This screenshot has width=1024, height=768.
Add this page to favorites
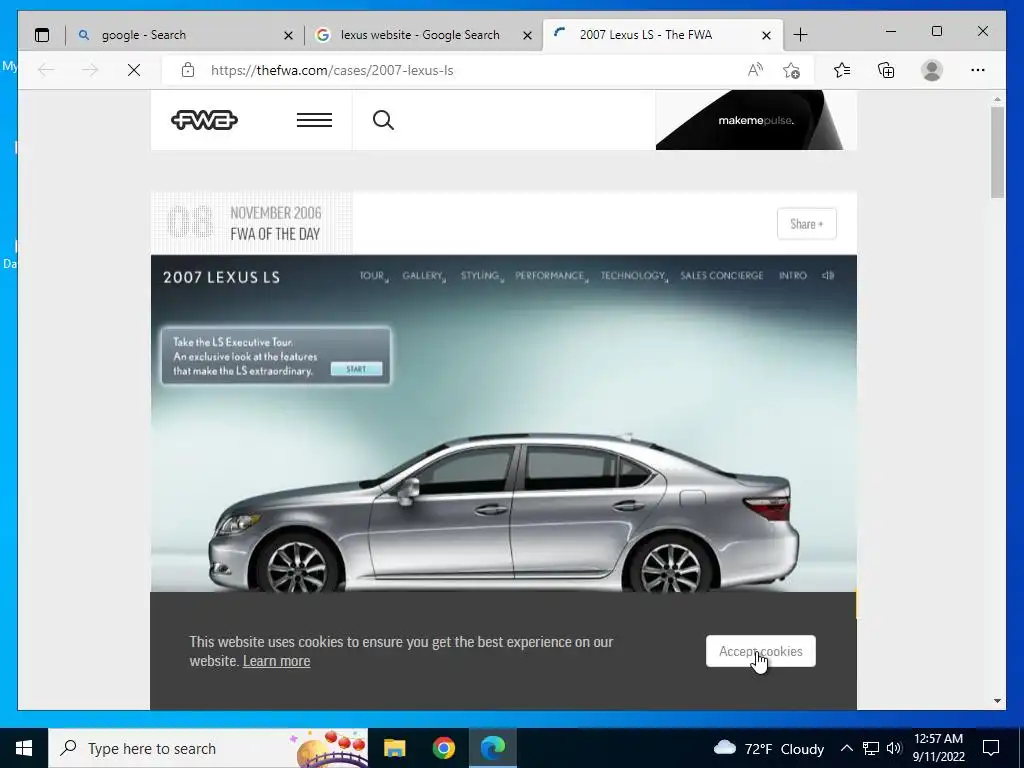click(792, 70)
